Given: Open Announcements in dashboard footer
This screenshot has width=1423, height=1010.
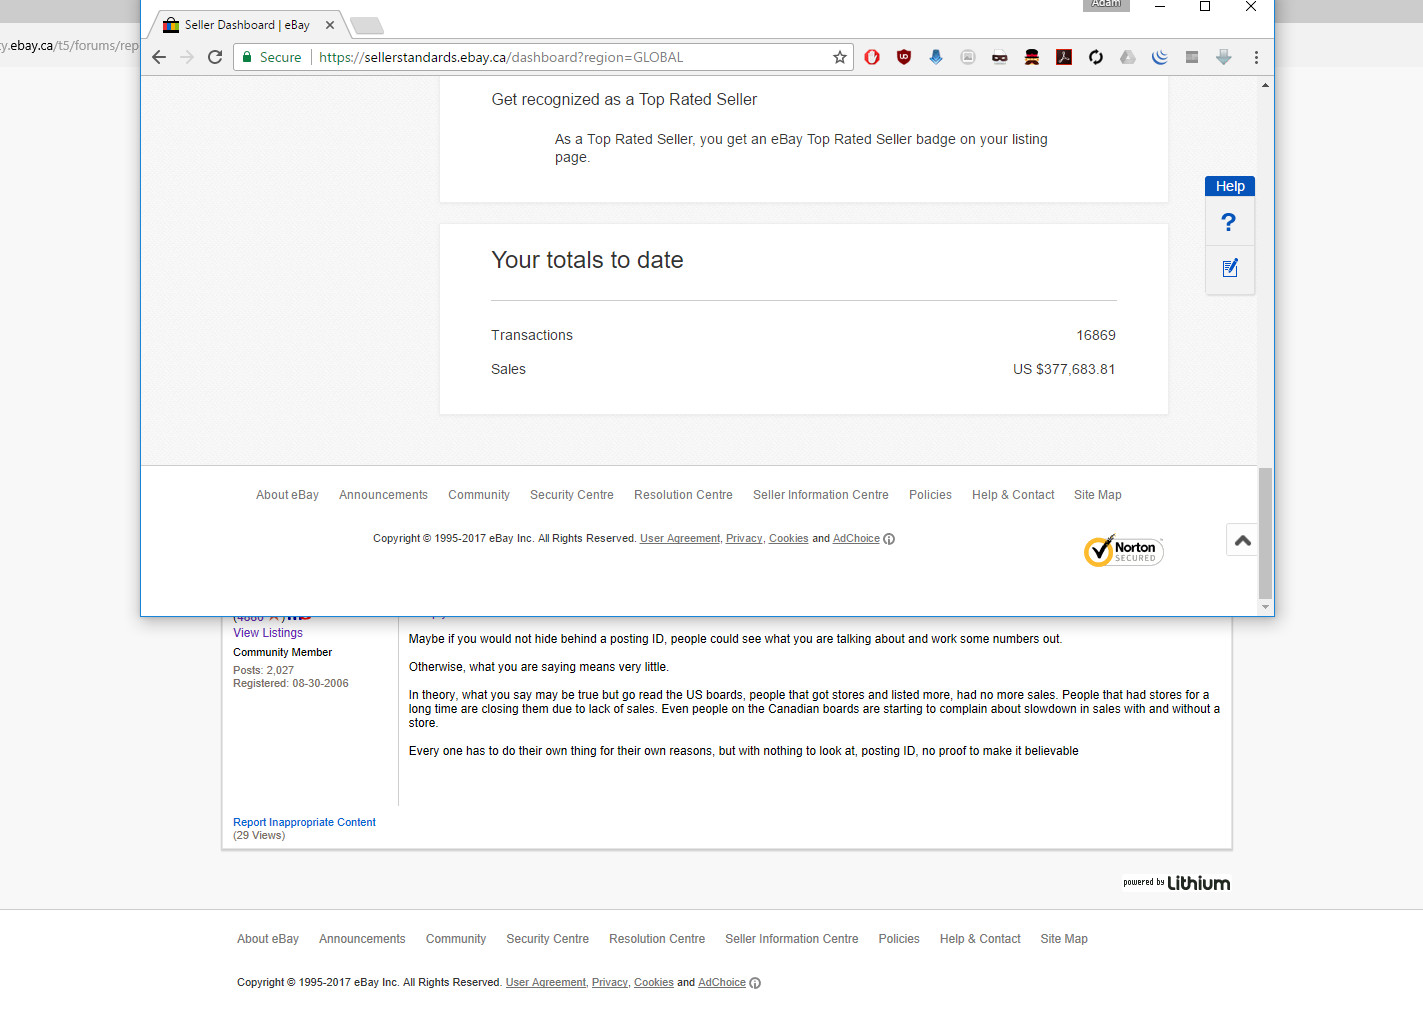Looking at the screenshot, I should tap(383, 495).
